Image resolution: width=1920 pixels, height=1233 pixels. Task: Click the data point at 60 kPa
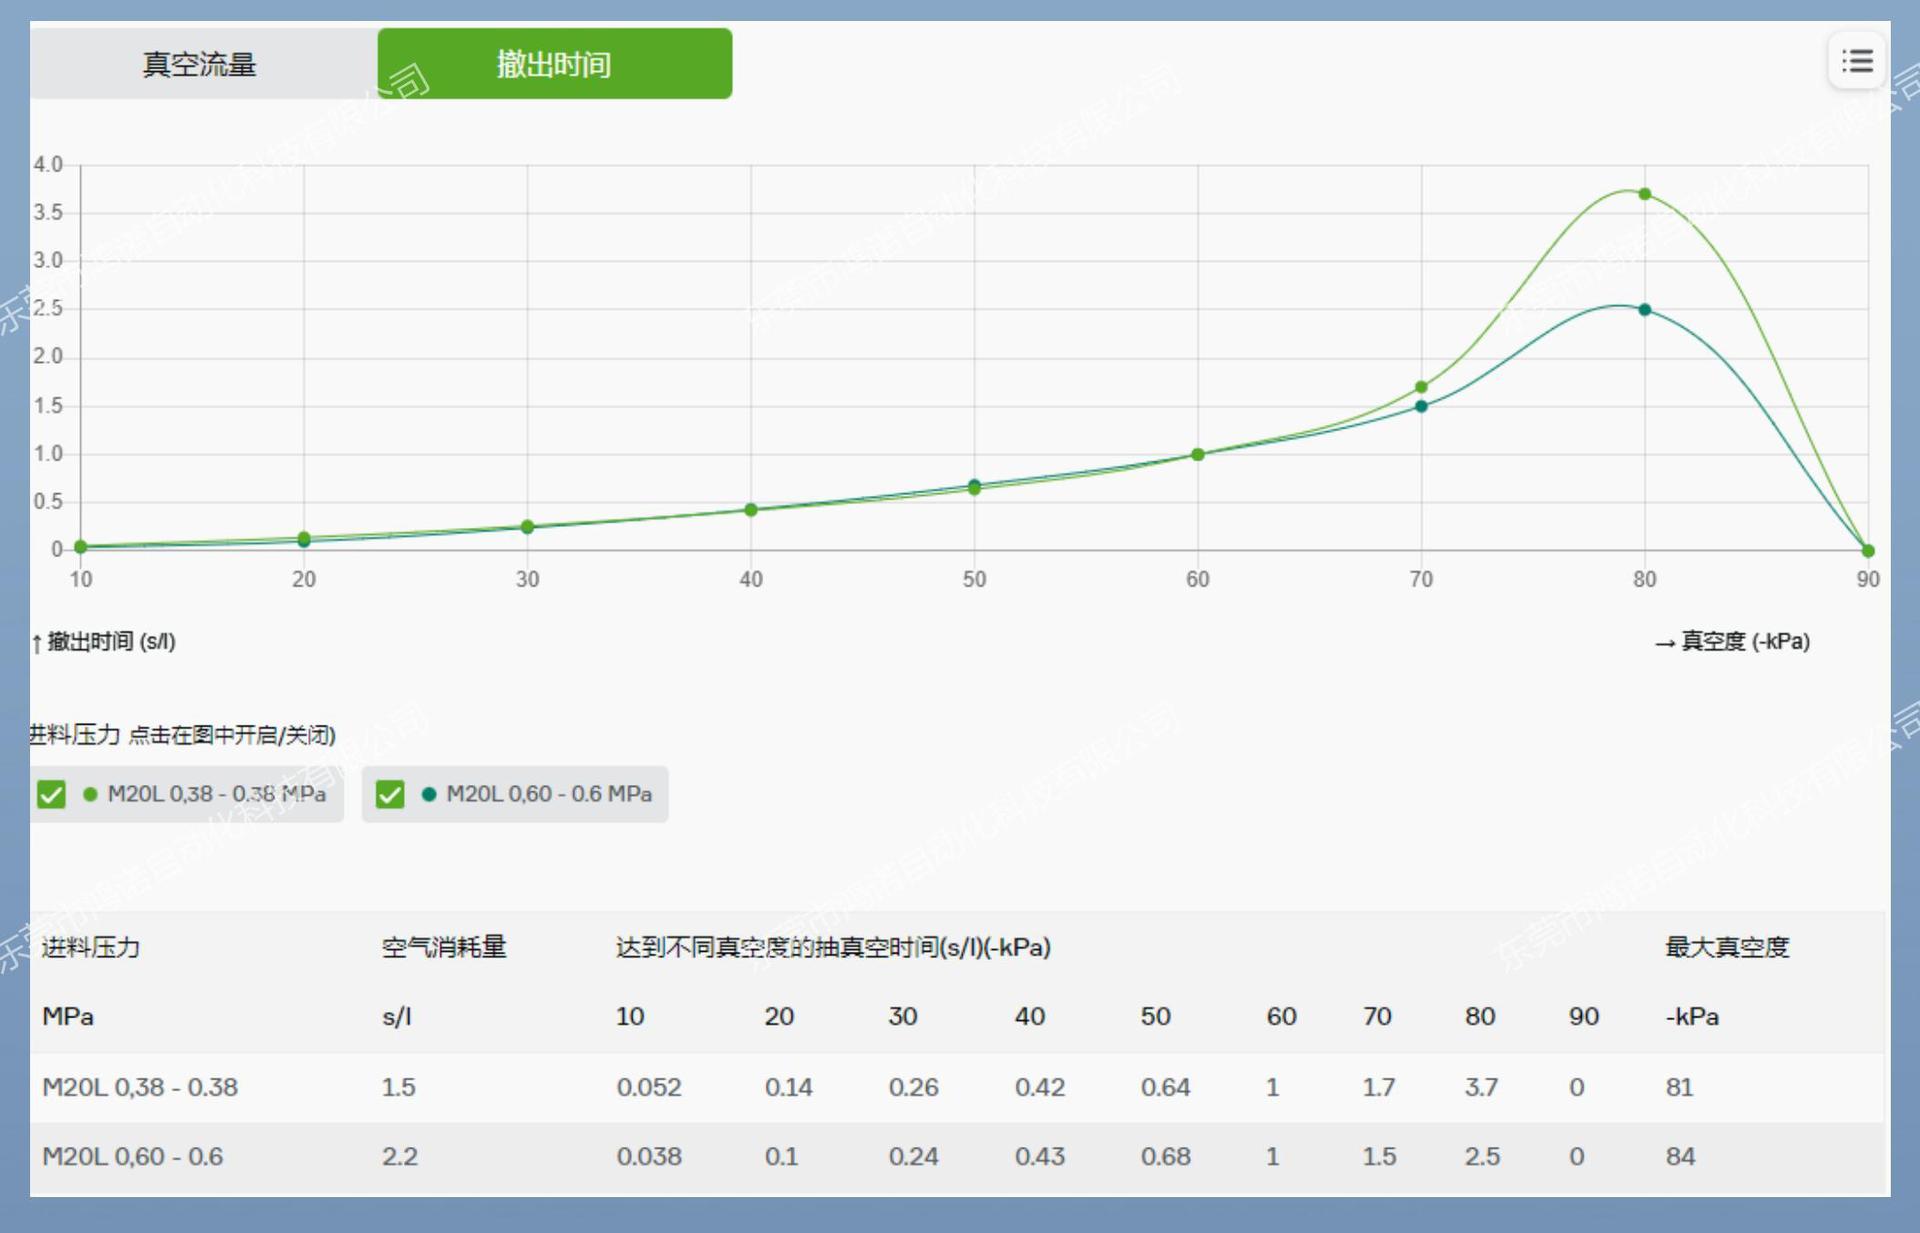click(1198, 454)
